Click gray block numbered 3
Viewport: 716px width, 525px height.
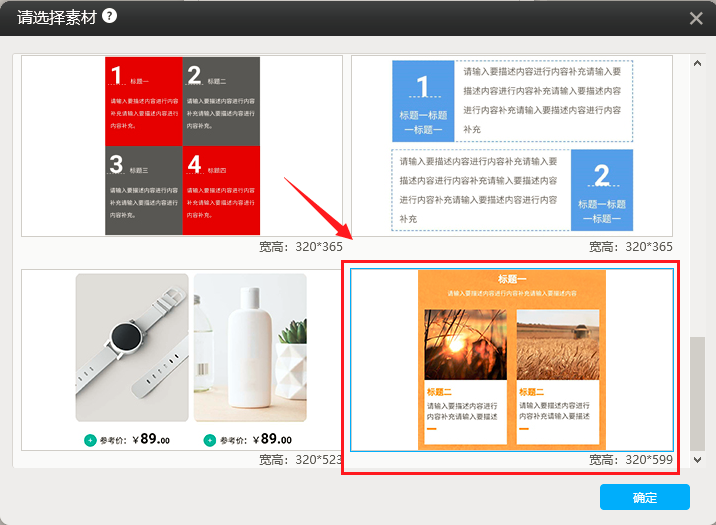tap(144, 190)
